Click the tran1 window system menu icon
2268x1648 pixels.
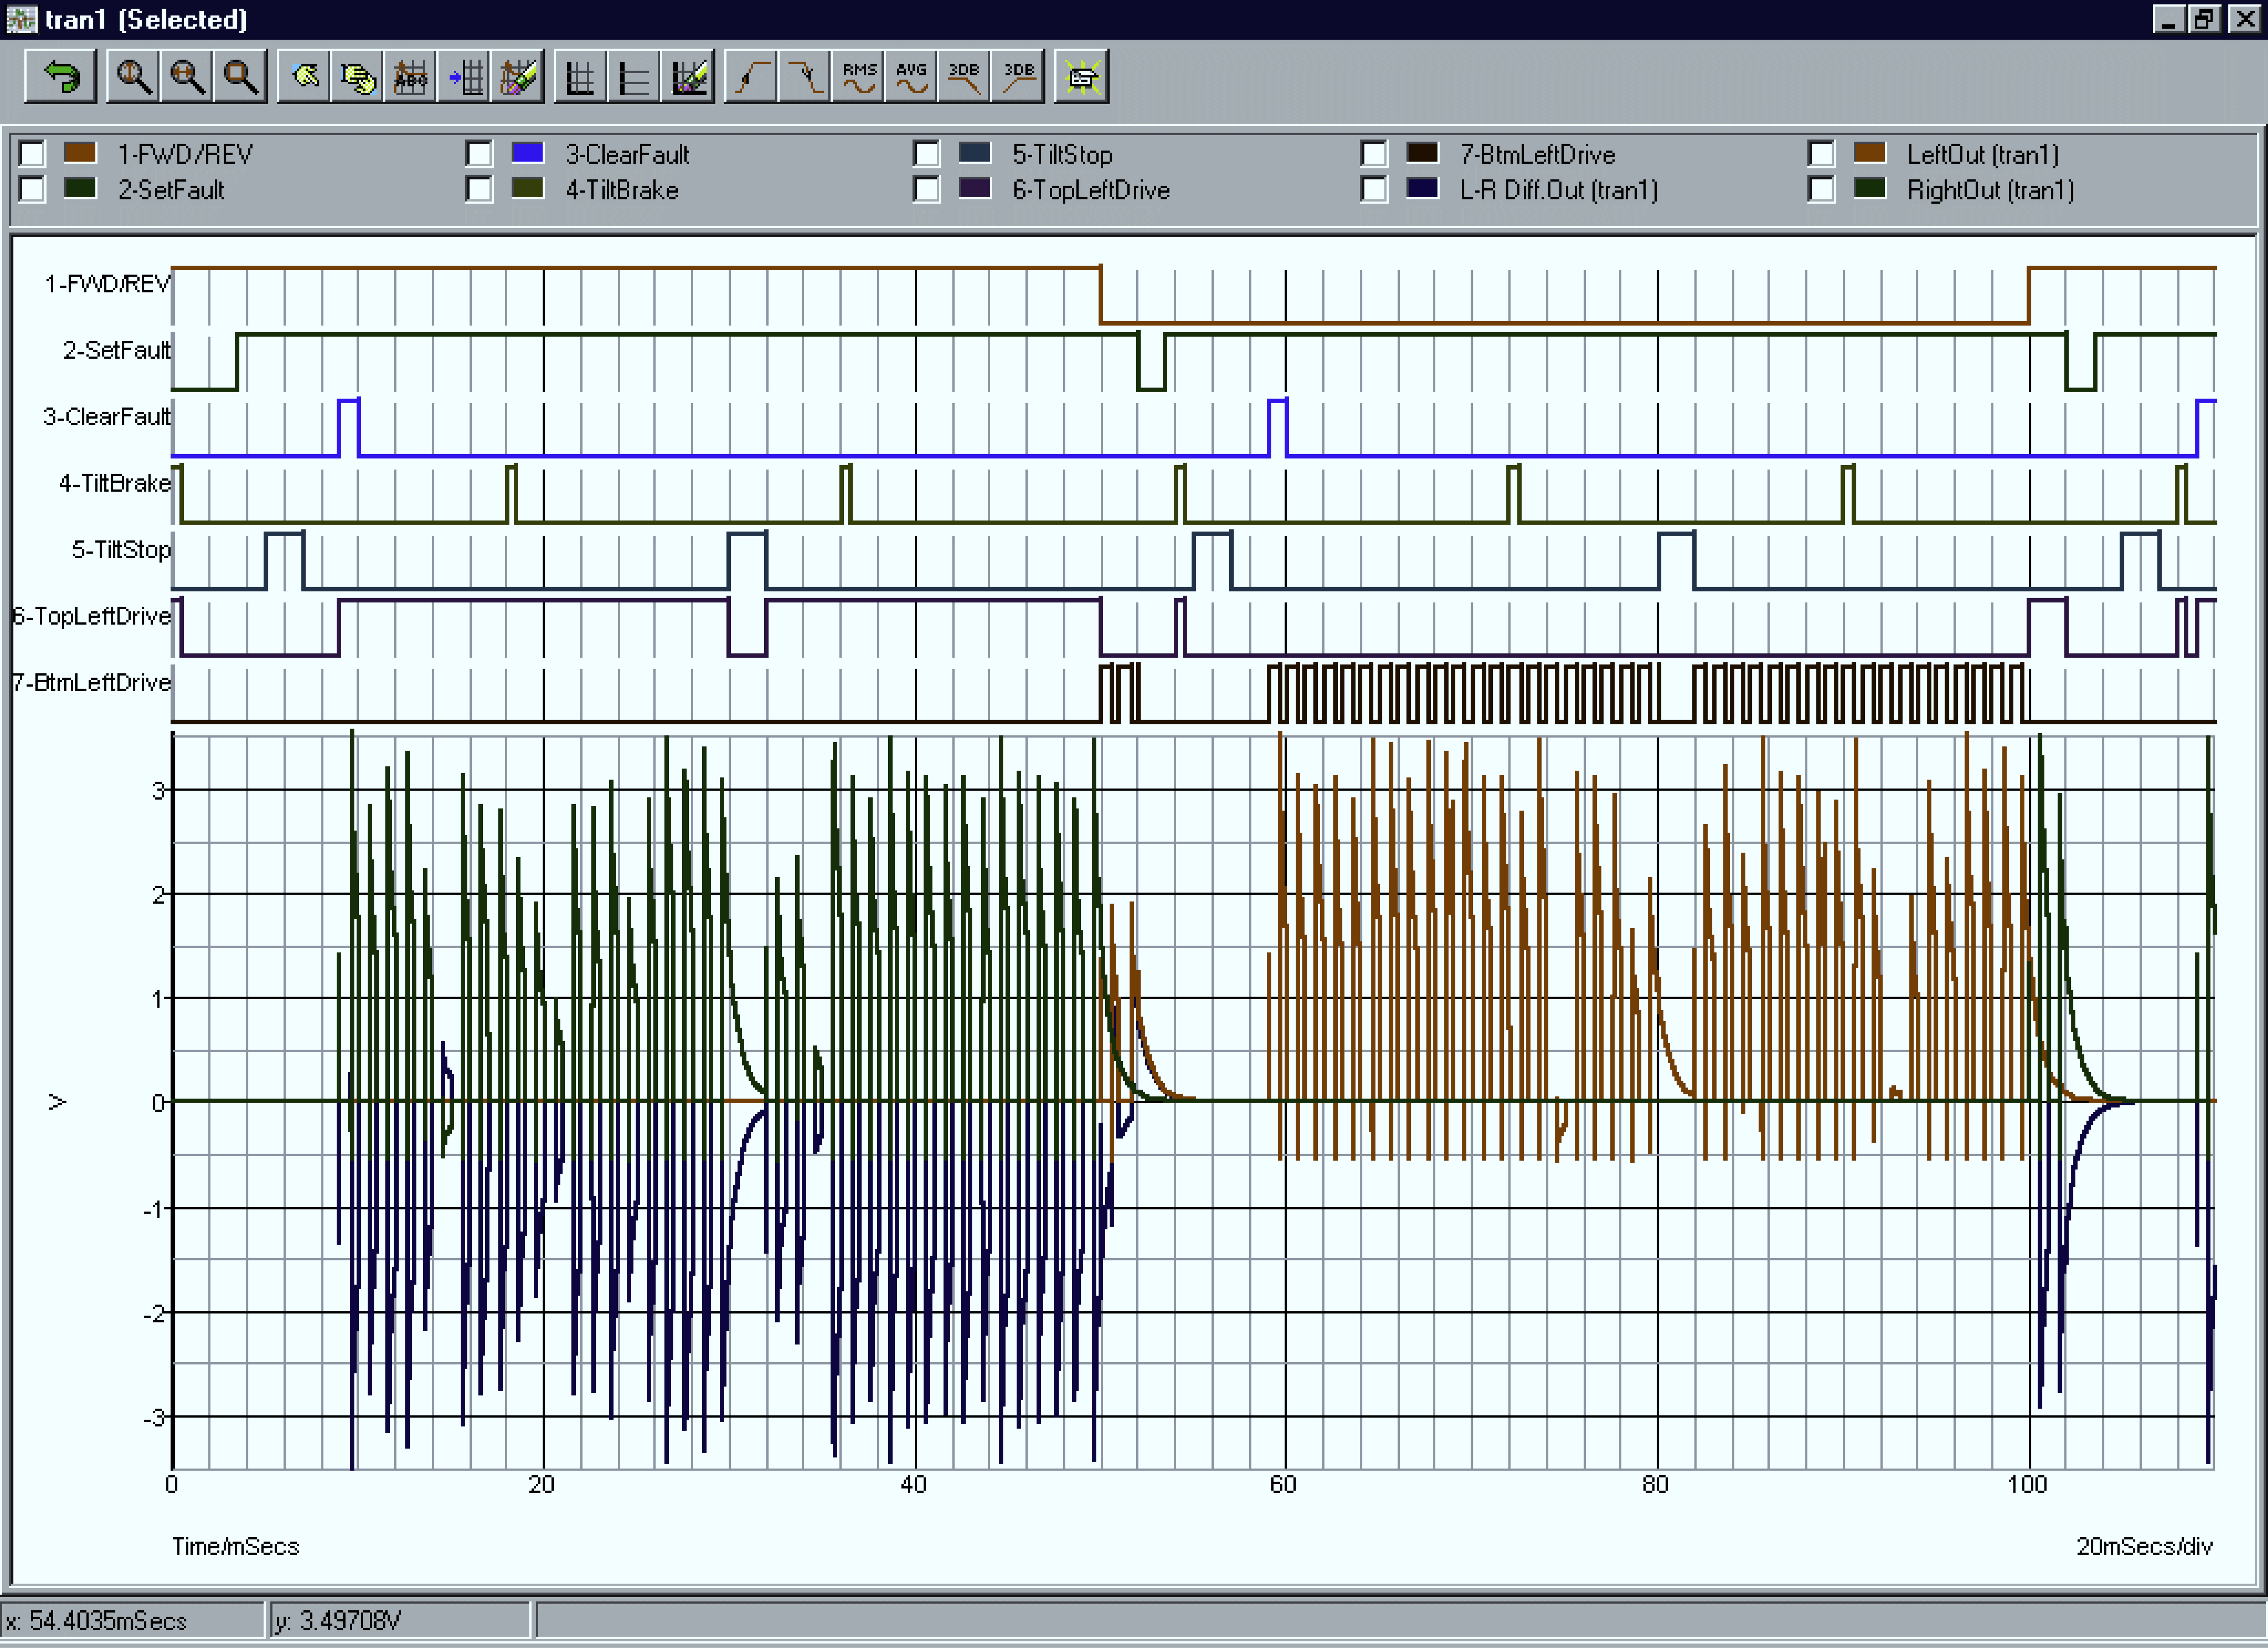pyautogui.click(x=20, y=19)
